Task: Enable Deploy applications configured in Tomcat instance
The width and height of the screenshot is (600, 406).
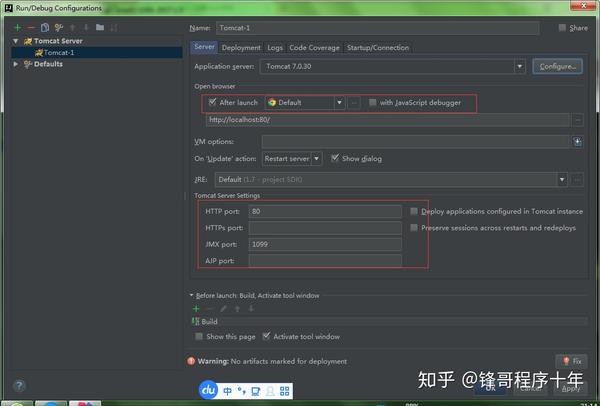Action: [414, 211]
